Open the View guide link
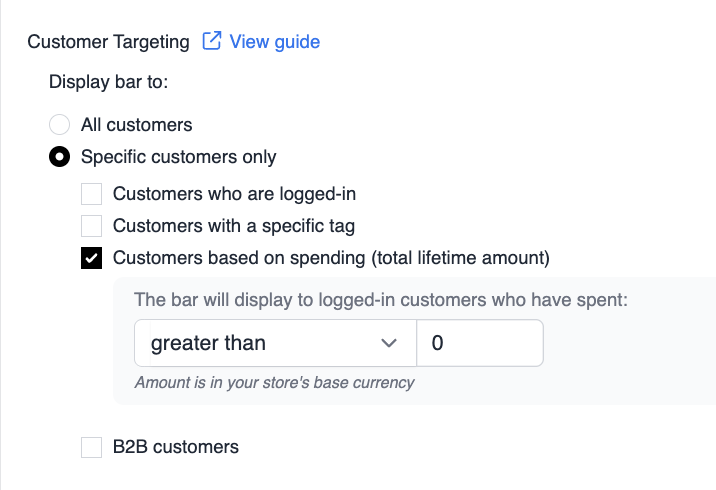This screenshot has height=490, width=716. point(274,42)
